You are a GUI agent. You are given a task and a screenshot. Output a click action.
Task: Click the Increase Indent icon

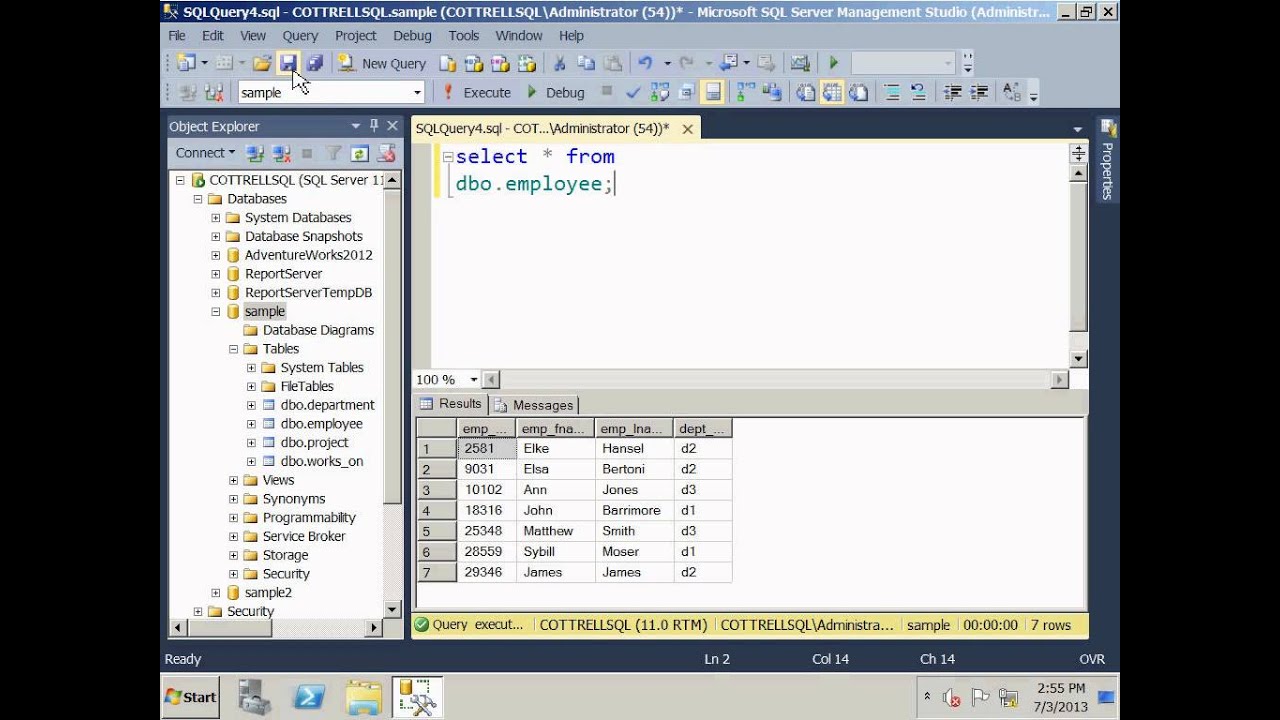(x=979, y=92)
